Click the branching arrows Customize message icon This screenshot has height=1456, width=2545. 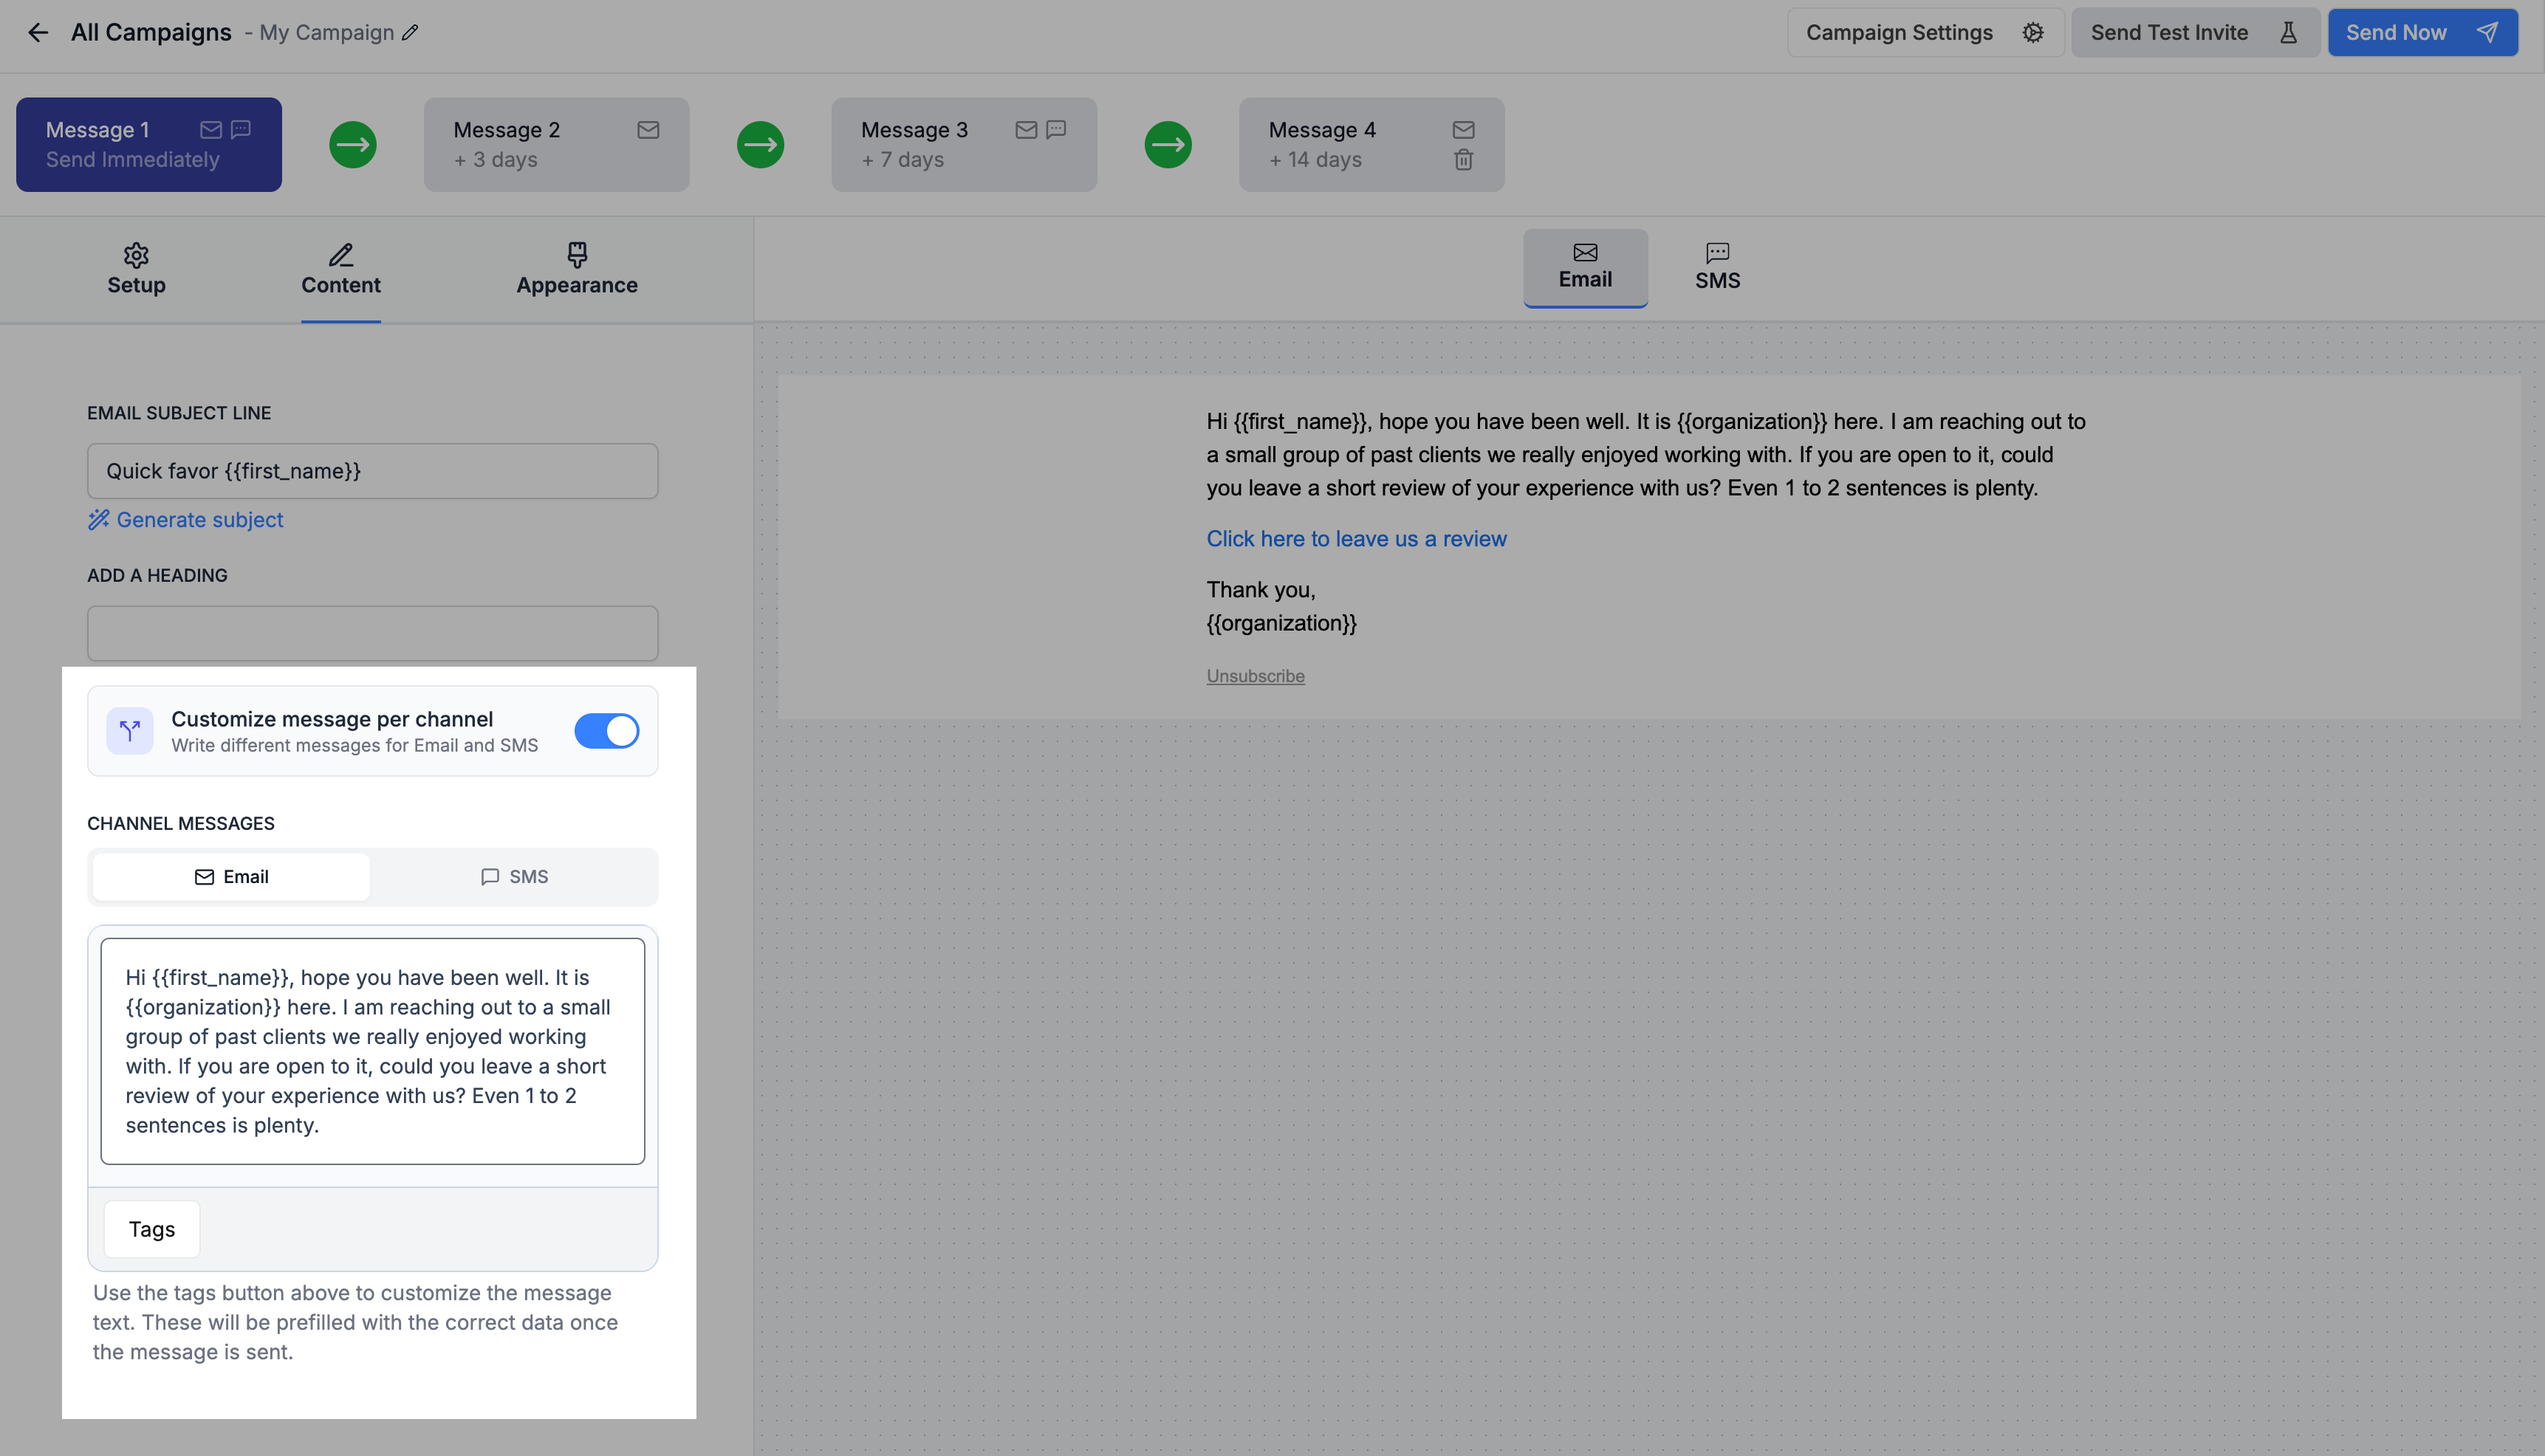[130, 731]
